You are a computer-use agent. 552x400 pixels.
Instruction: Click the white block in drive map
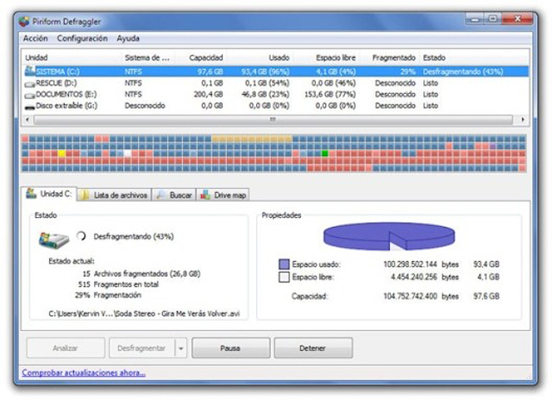127,153
